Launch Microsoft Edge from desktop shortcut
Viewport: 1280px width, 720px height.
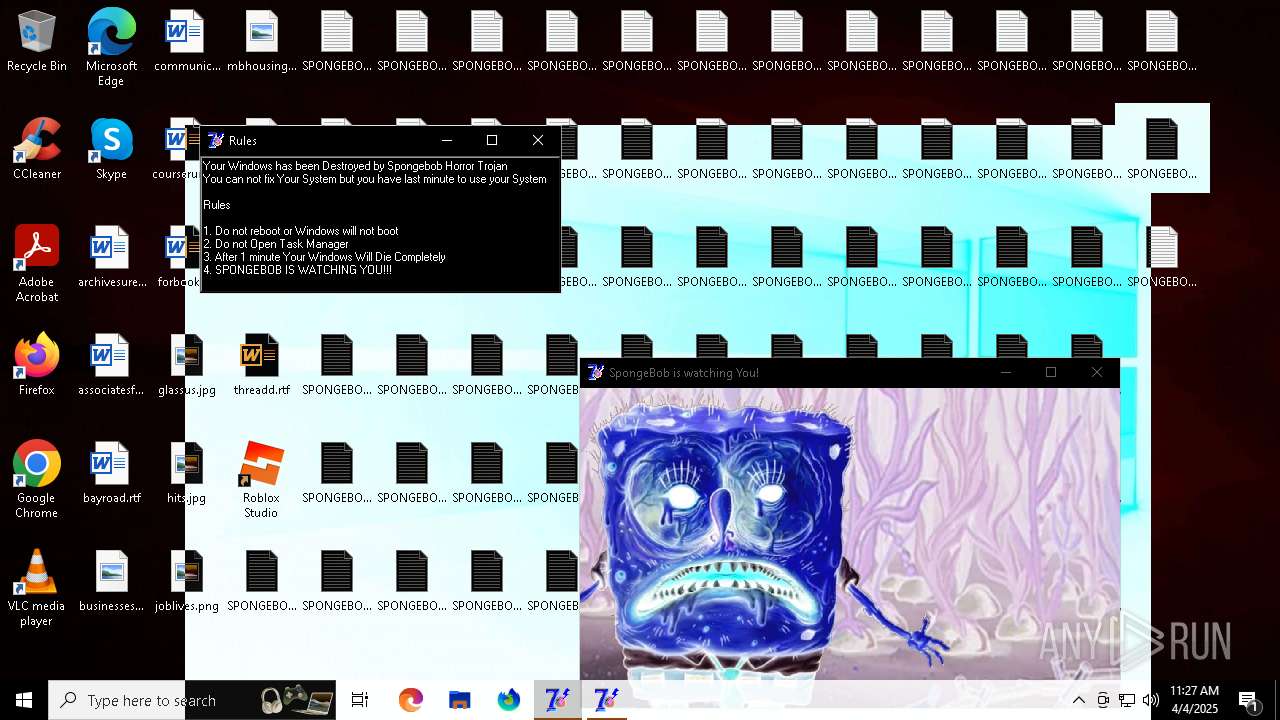click(111, 48)
